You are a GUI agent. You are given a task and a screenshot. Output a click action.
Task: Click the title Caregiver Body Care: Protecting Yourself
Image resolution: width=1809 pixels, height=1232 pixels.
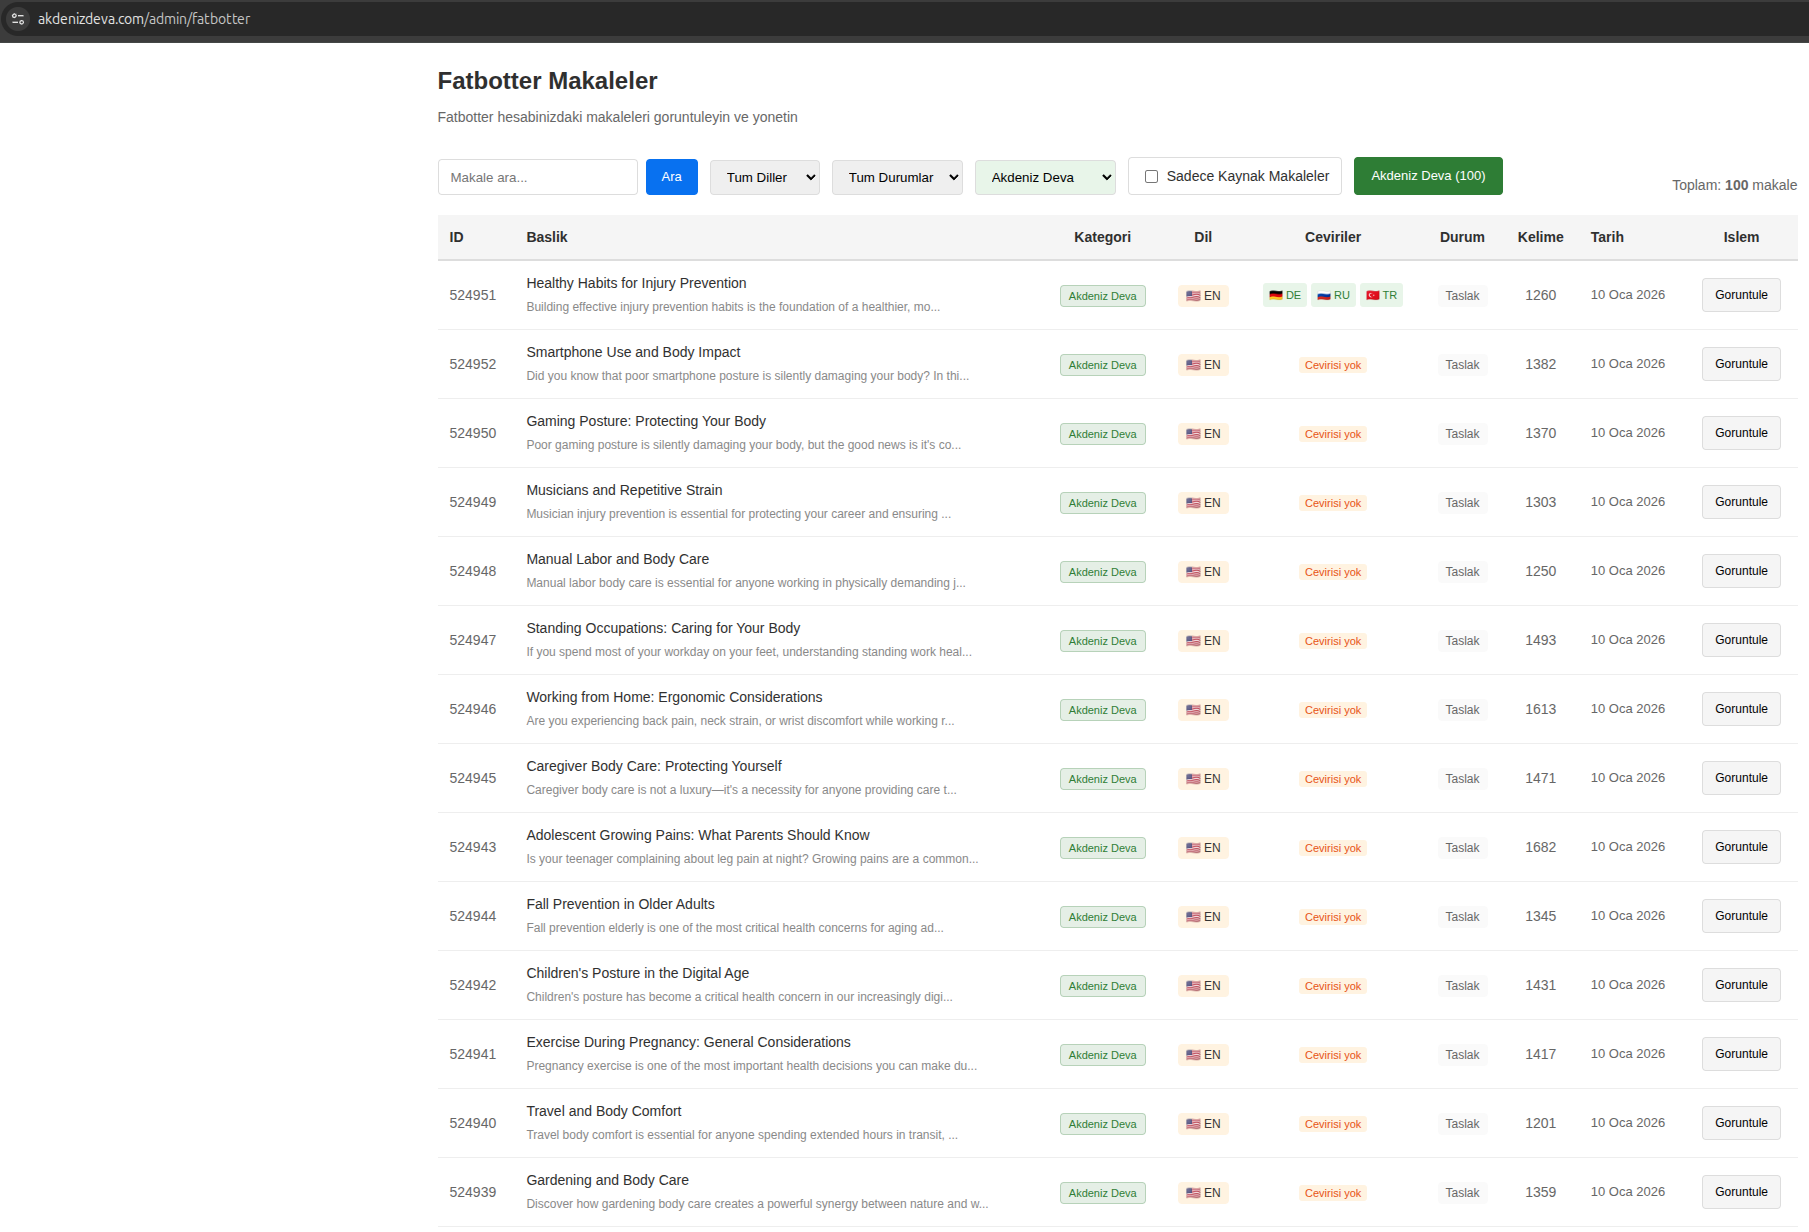click(654, 766)
